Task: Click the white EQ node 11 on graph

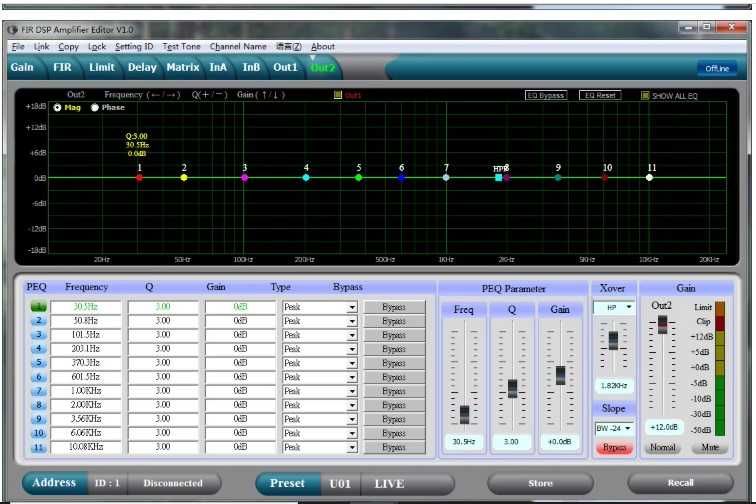Action: [x=650, y=177]
